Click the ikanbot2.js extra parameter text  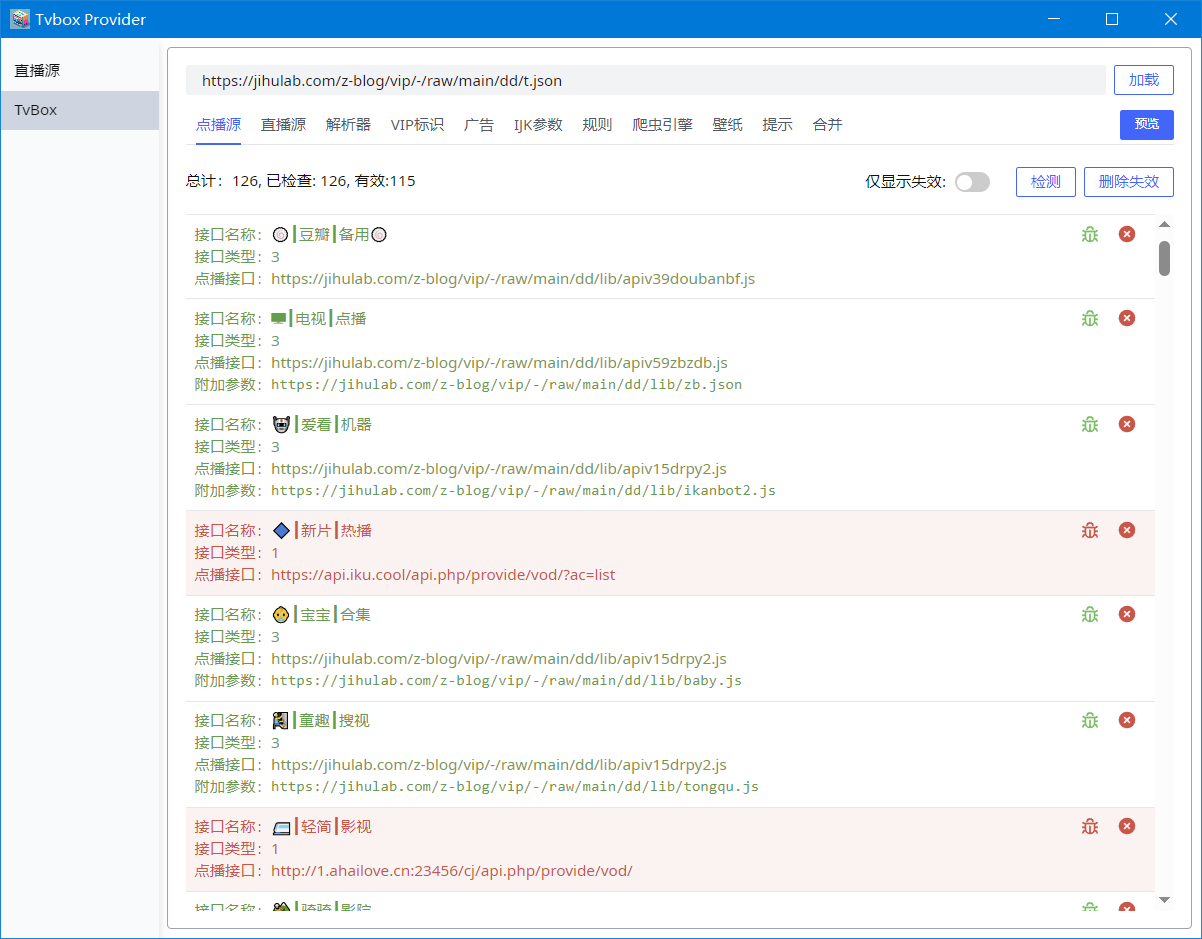click(x=523, y=491)
